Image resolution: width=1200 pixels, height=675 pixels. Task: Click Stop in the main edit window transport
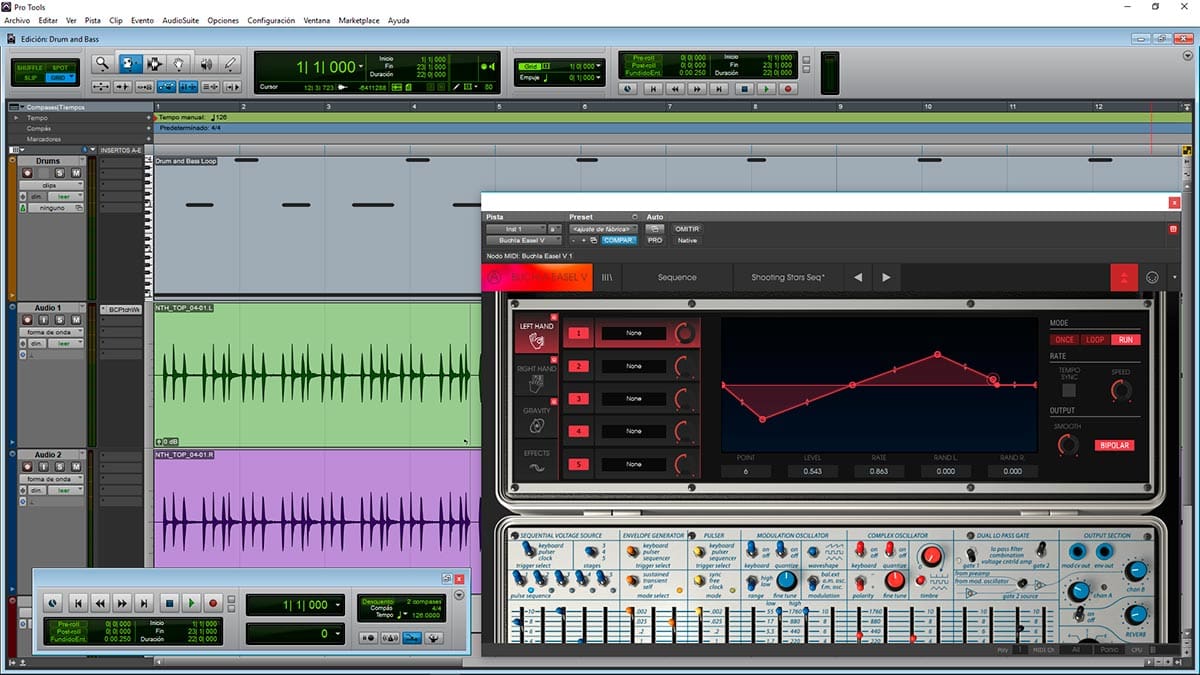coord(743,88)
